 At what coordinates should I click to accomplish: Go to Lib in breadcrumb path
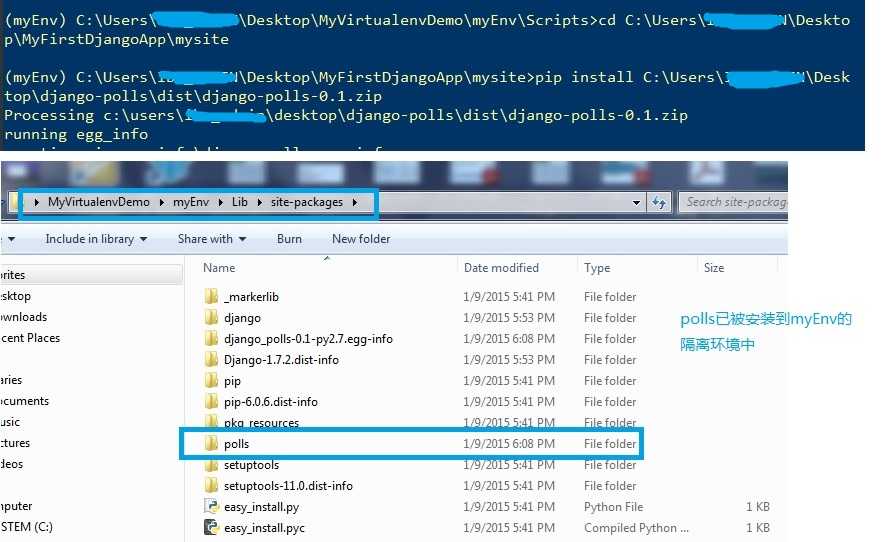[x=240, y=202]
